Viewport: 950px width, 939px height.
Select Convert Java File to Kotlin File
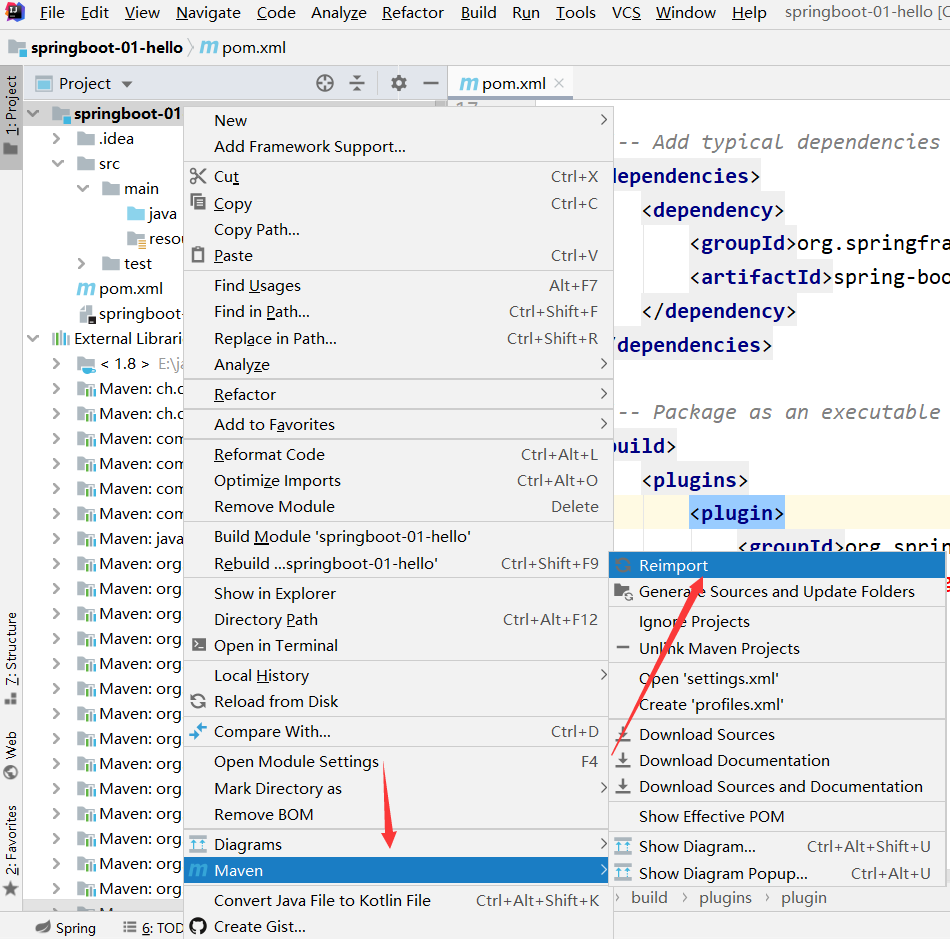point(322,900)
